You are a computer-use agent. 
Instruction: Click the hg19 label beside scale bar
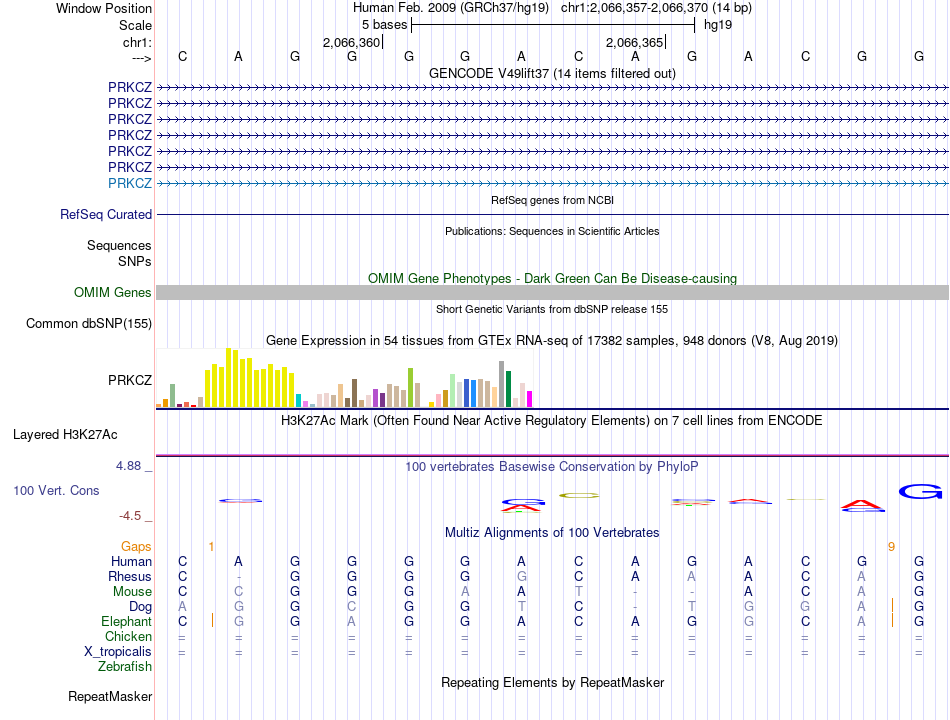pyautogui.click(x=718, y=25)
